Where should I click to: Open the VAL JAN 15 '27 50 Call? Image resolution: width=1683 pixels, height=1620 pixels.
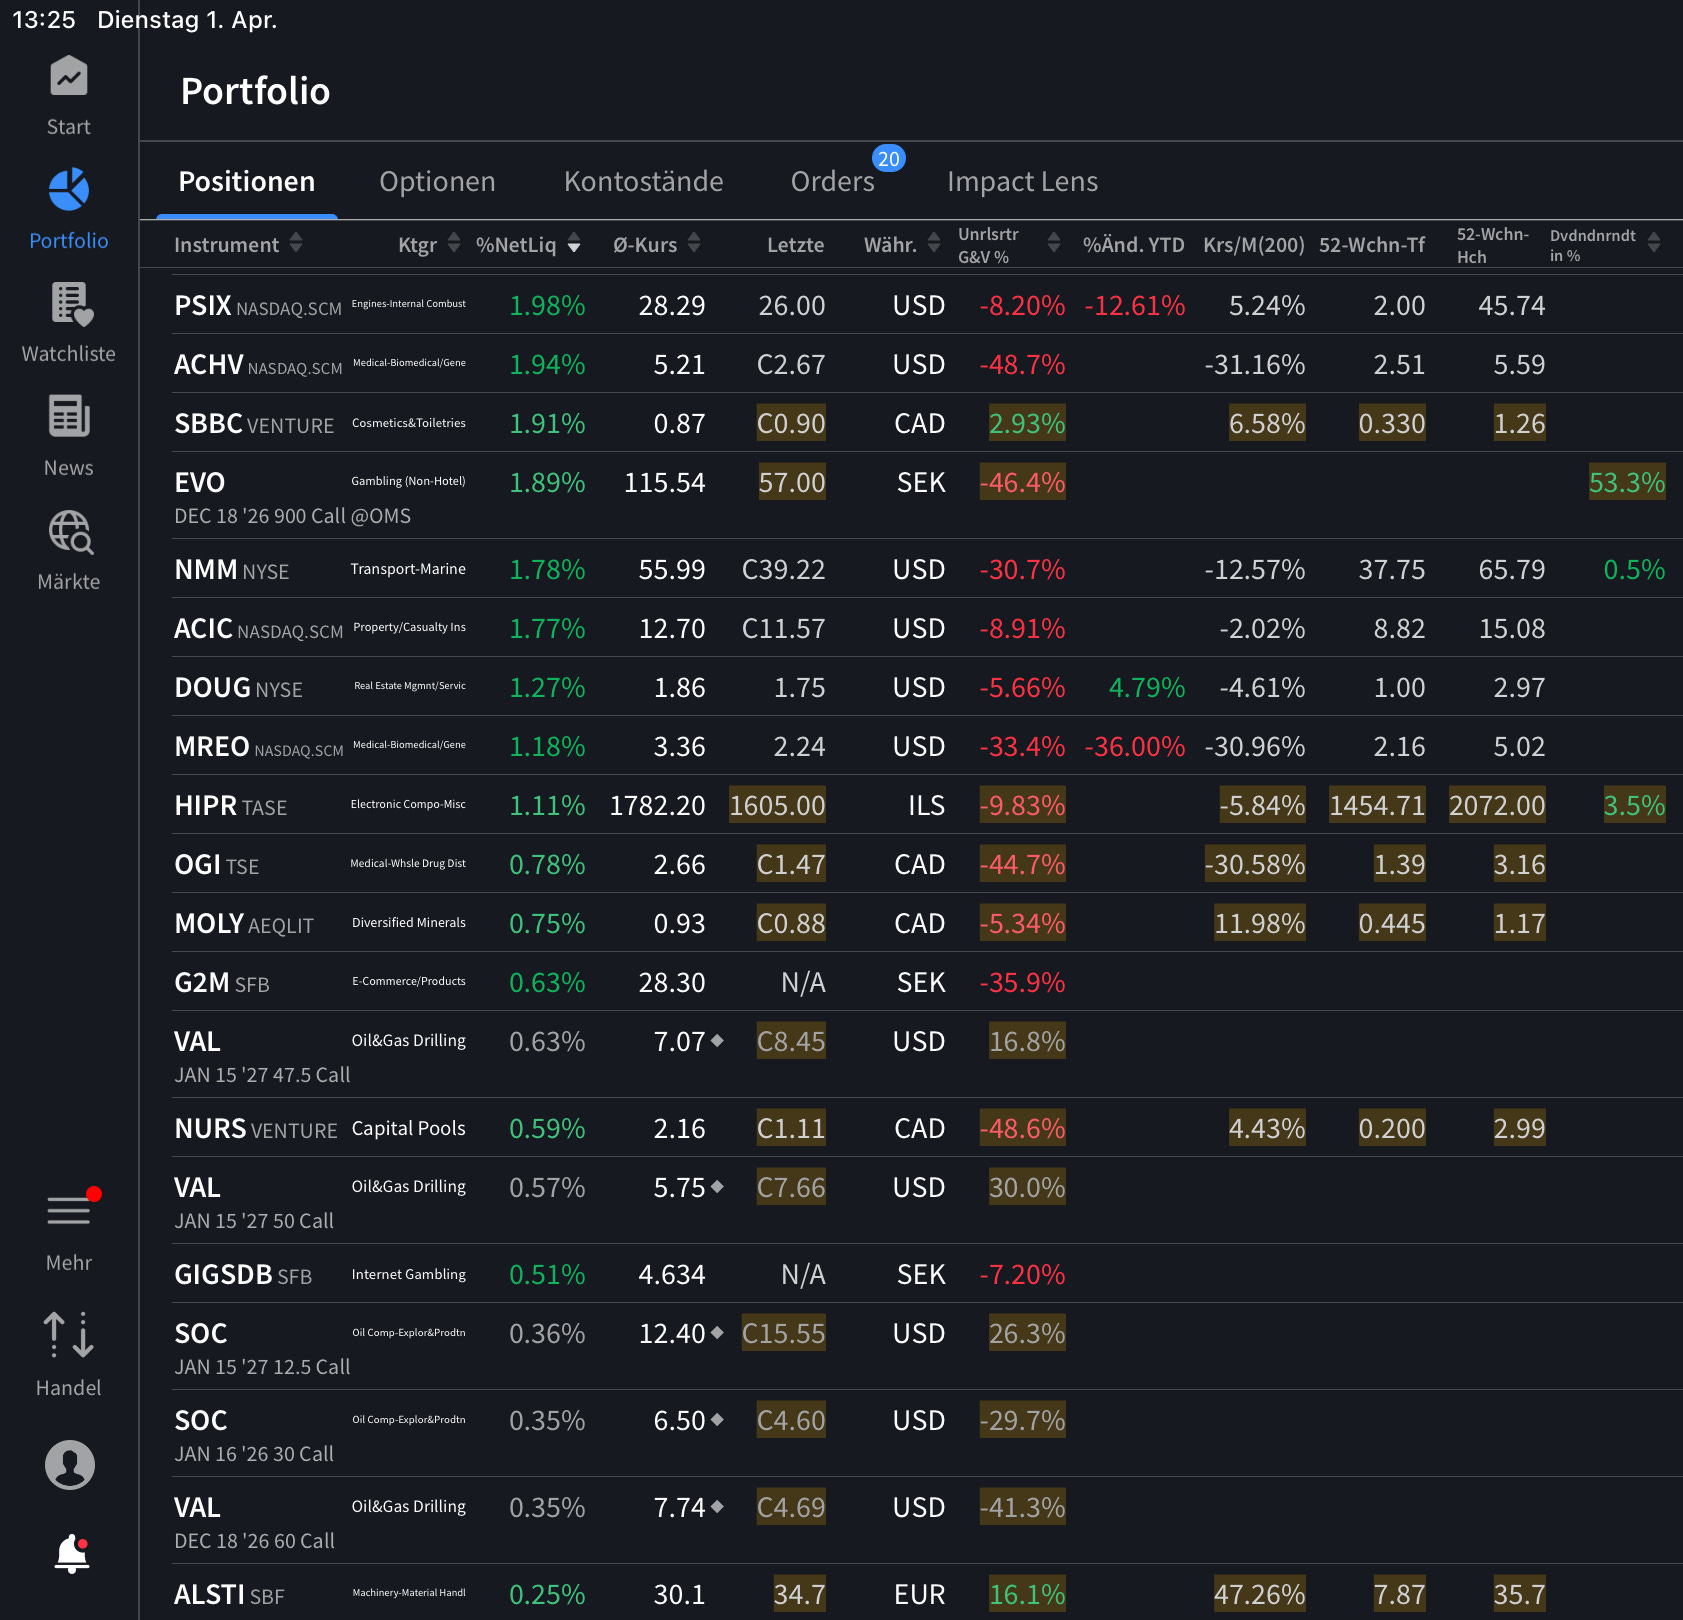pos(926,1201)
